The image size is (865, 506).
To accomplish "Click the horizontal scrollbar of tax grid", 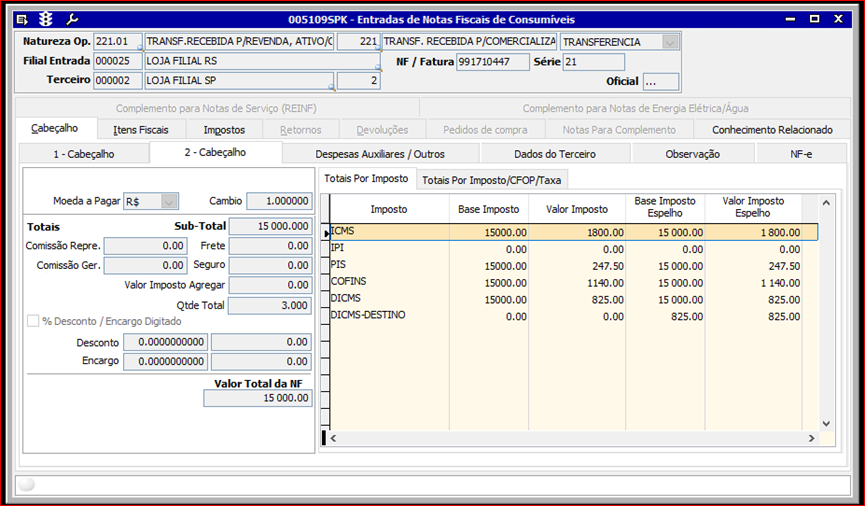I will coord(570,438).
